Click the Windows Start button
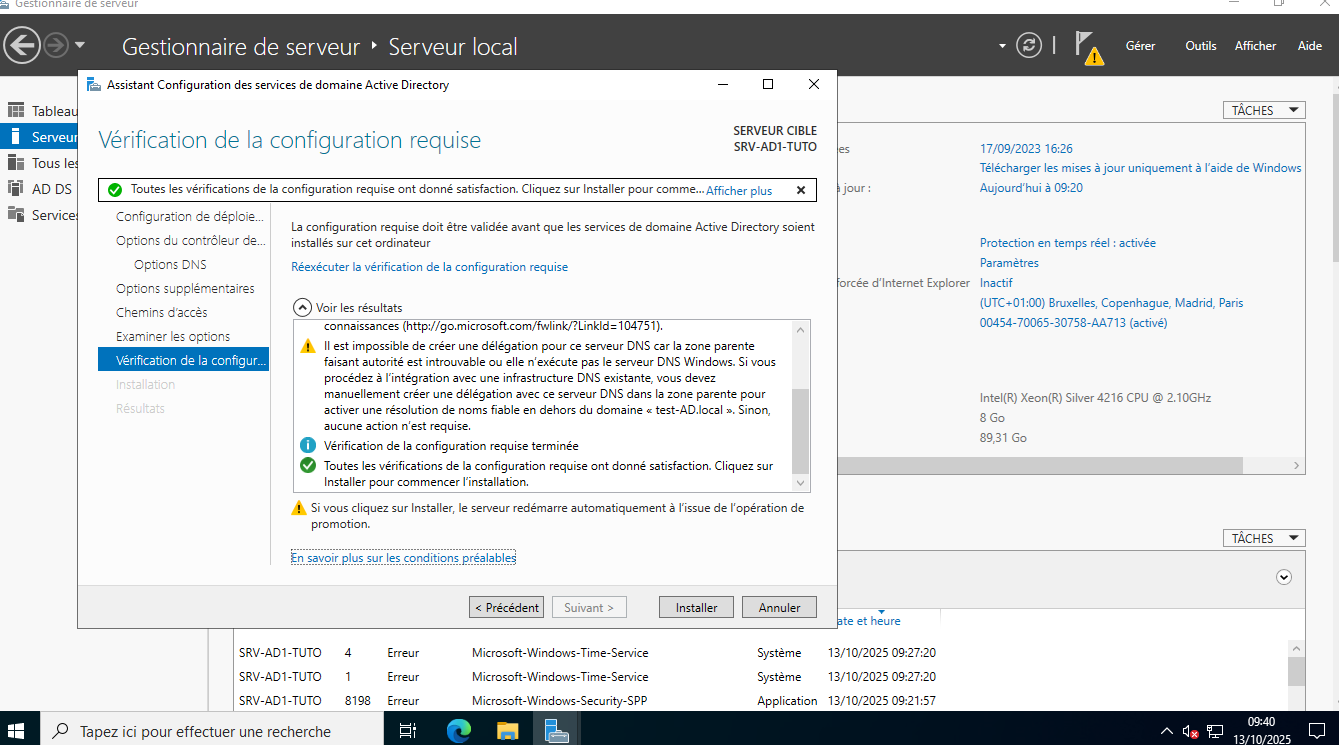Image resolution: width=1339 pixels, height=745 pixels. (19, 731)
